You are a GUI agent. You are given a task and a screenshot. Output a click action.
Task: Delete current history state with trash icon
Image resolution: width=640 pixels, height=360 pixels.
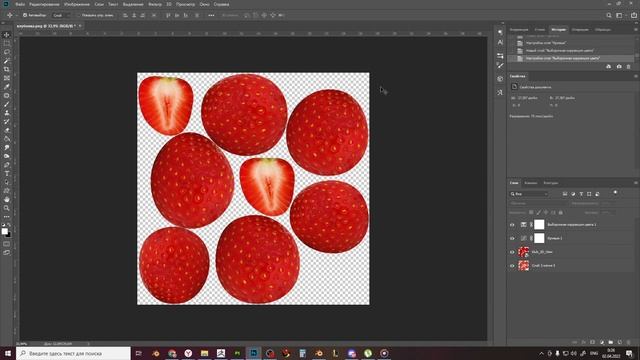(x=629, y=67)
